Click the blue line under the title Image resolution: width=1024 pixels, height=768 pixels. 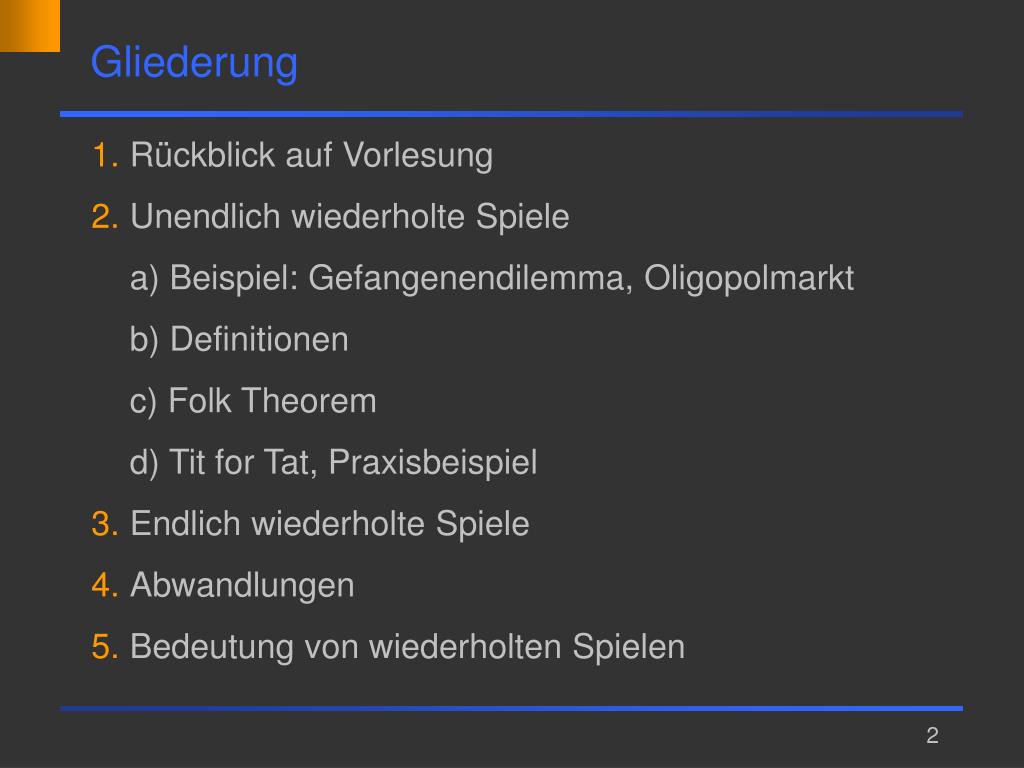pyautogui.click(x=511, y=114)
